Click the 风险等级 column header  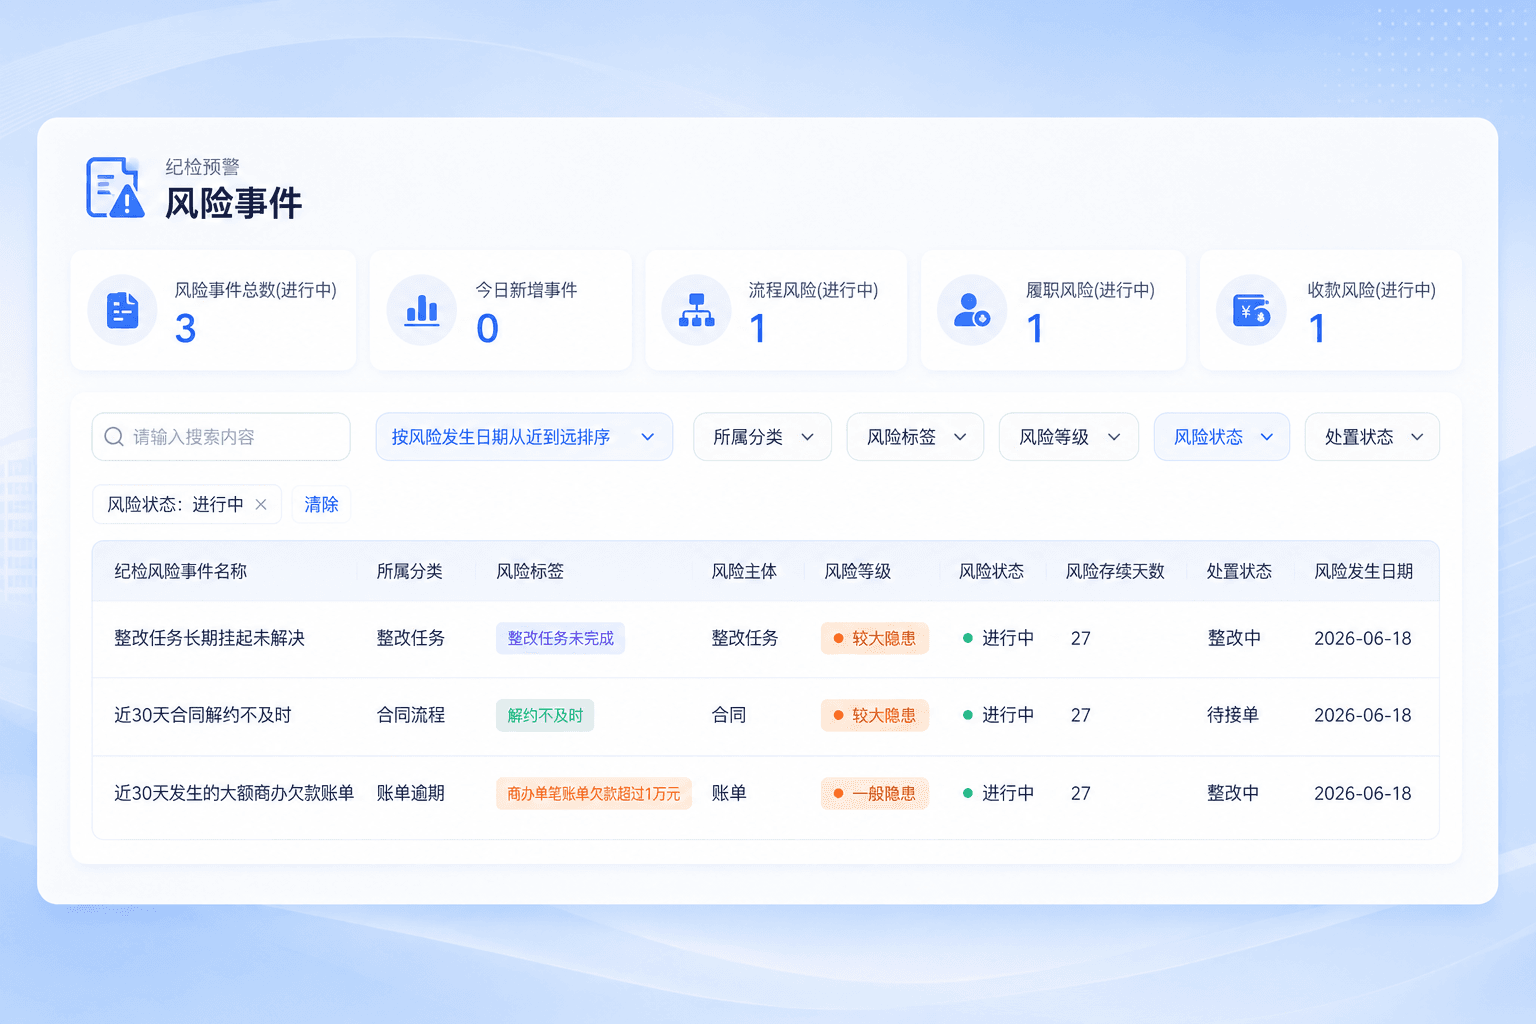point(857,571)
